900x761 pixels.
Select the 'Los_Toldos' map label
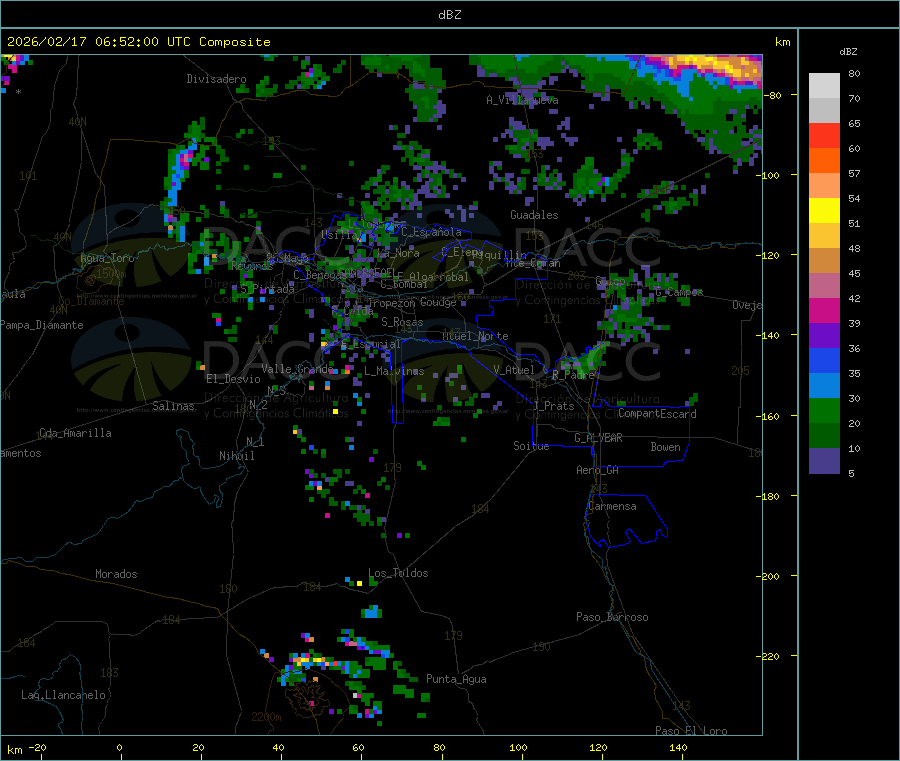click(x=398, y=573)
